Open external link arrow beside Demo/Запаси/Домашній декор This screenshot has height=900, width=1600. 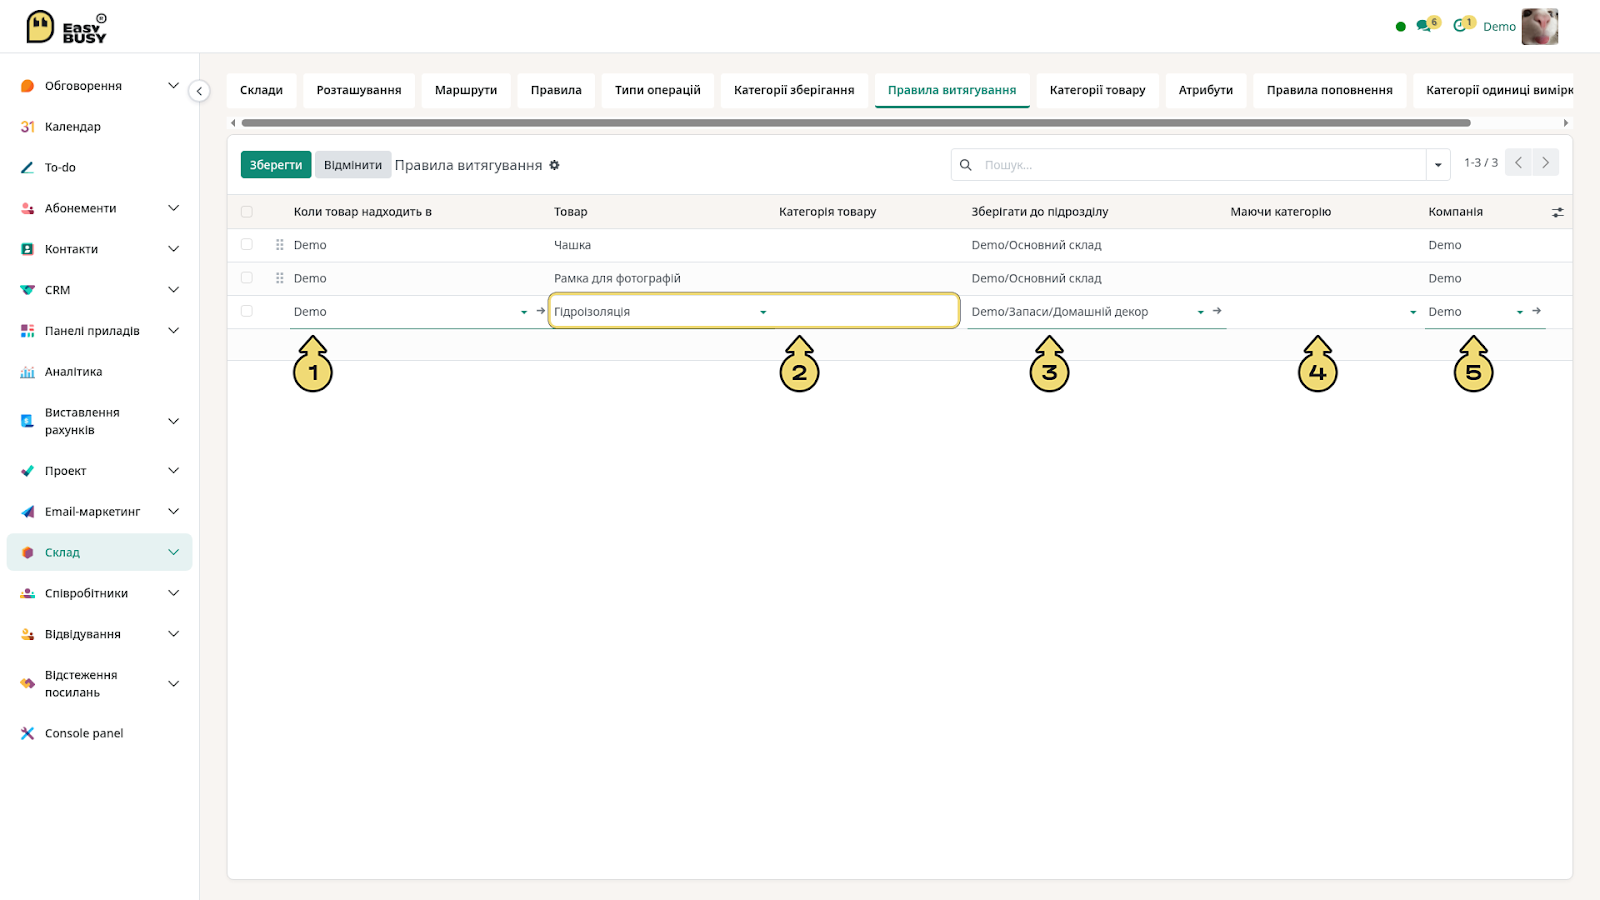pyautogui.click(x=1217, y=311)
